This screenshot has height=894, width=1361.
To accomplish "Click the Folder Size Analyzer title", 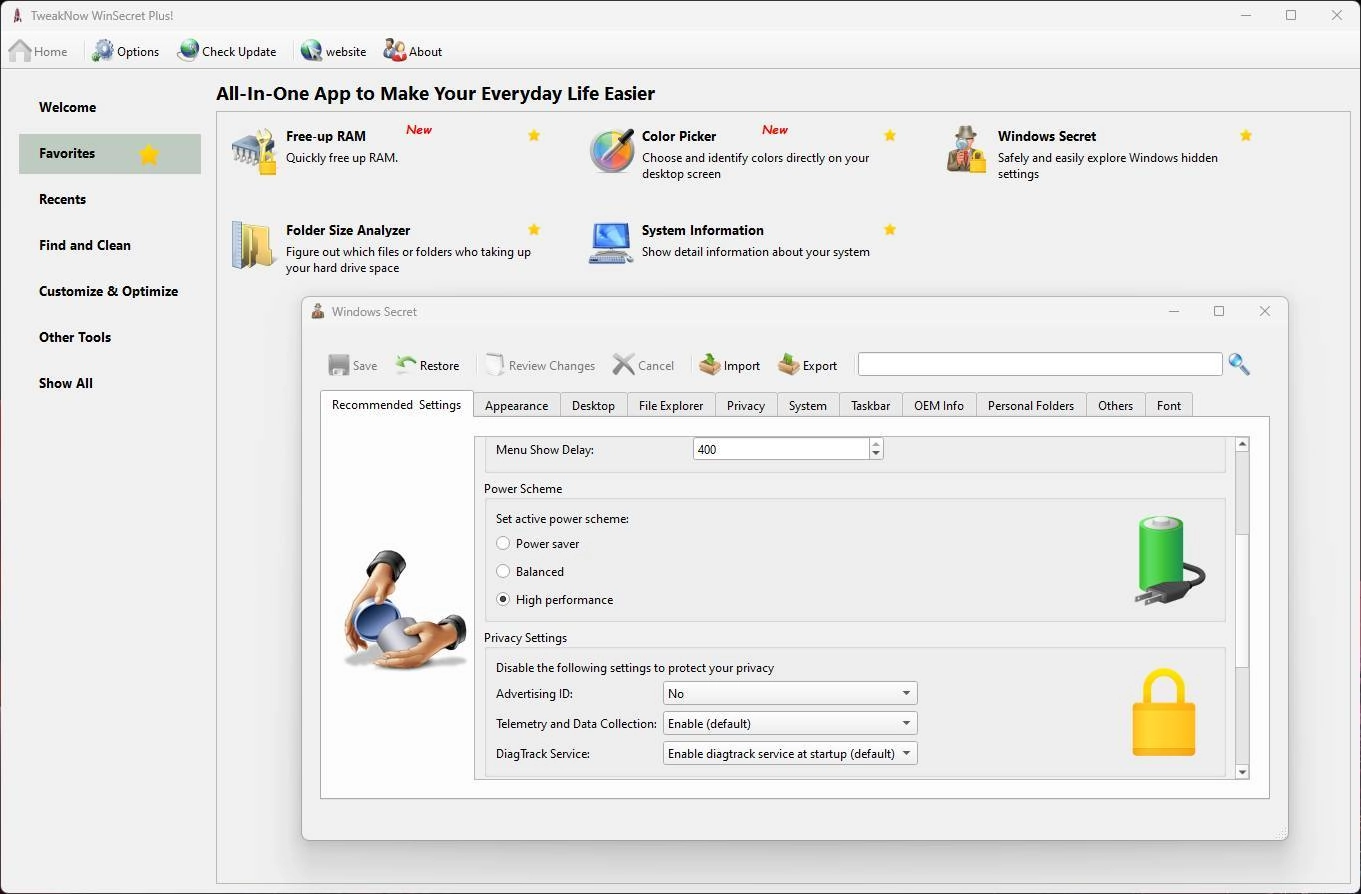I will point(348,230).
